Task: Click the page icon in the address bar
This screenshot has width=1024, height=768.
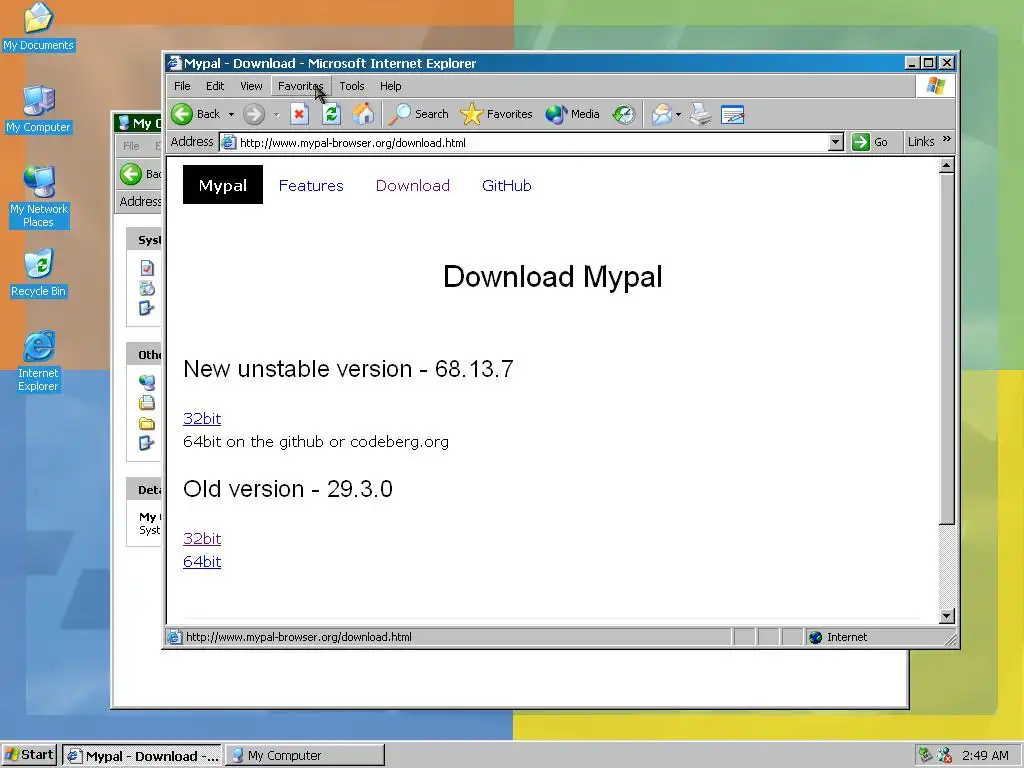Action: point(229,142)
